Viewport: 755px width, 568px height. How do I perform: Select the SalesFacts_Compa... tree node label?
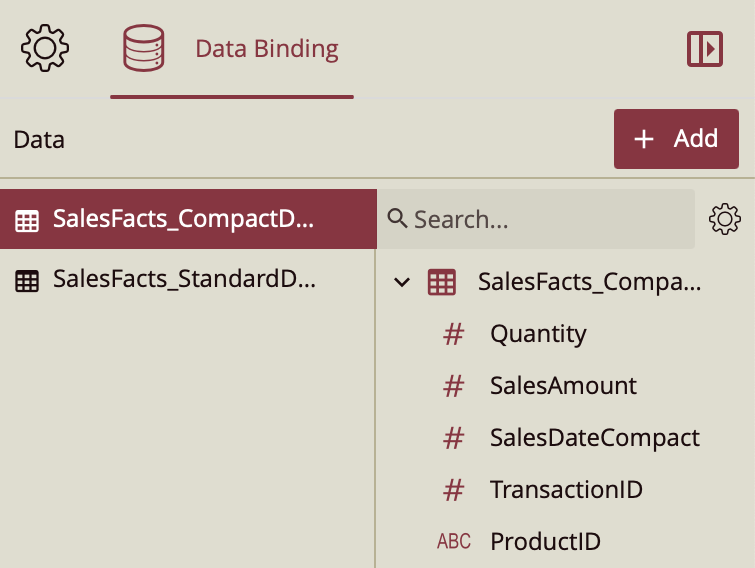tap(589, 283)
